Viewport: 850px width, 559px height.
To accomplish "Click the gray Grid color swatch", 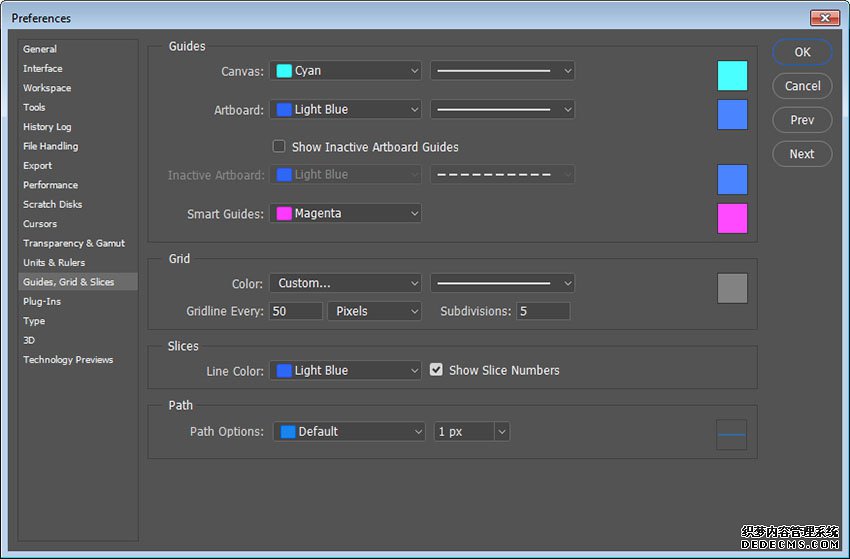I will 732,288.
